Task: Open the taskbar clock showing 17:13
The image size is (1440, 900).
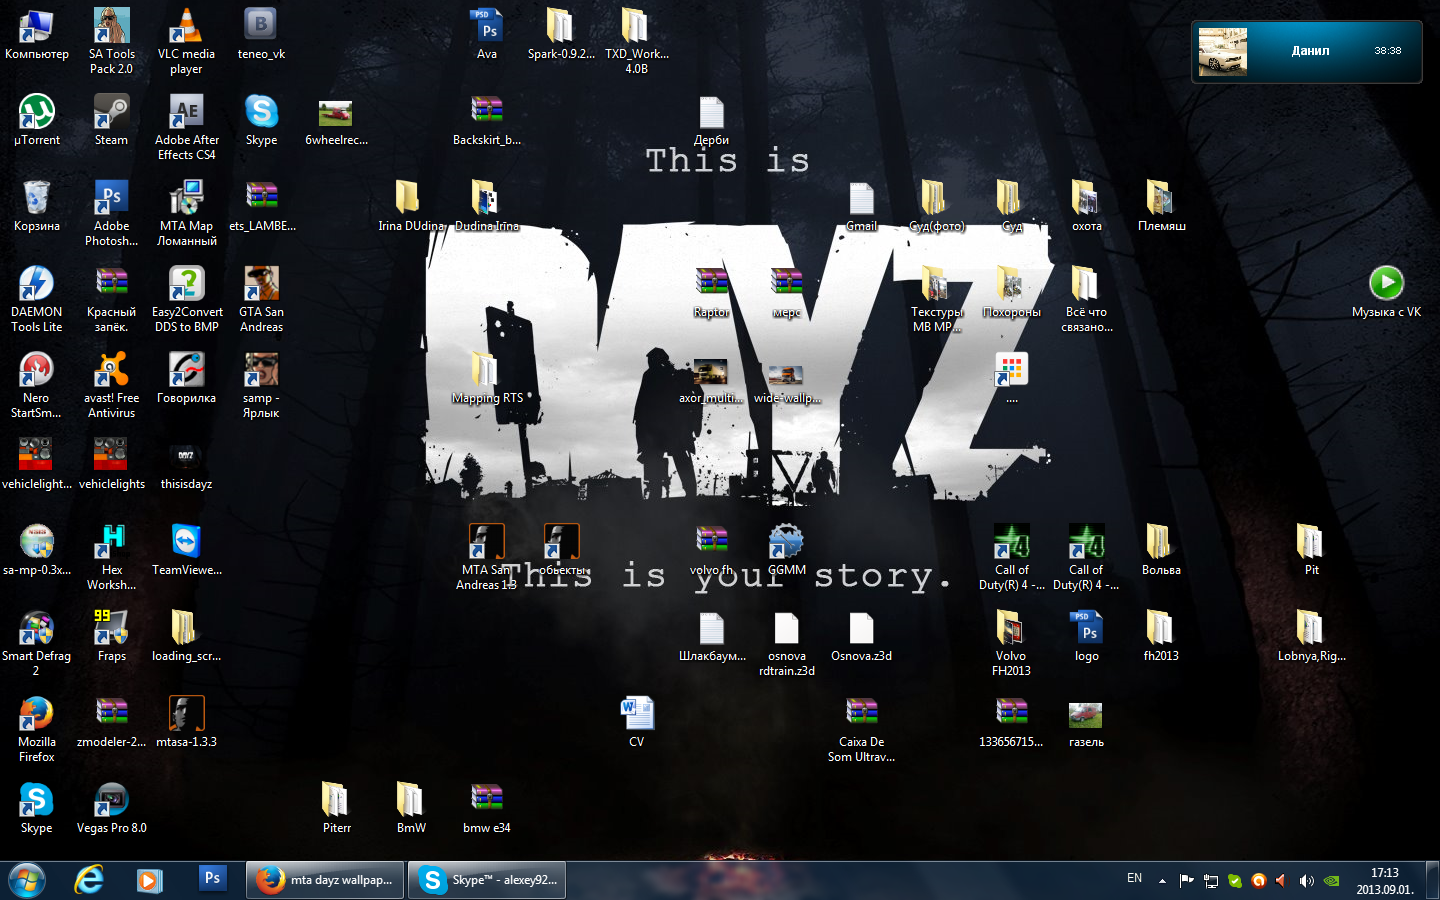Action: [x=1384, y=881]
